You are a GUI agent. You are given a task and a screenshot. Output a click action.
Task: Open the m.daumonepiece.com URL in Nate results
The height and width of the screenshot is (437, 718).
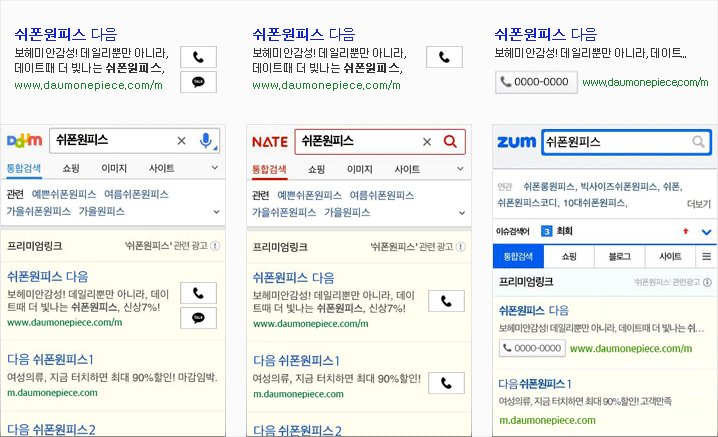click(298, 394)
